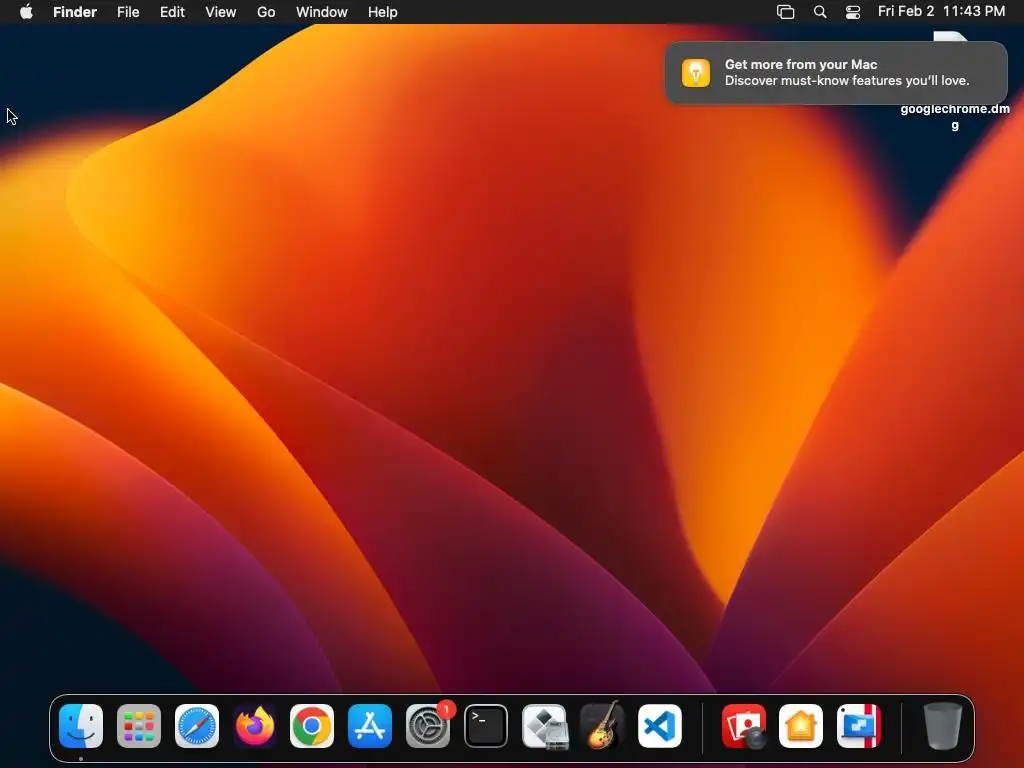Screen dimensions: 1024x768
Task: Open the Help menu
Action: point(383,12)
